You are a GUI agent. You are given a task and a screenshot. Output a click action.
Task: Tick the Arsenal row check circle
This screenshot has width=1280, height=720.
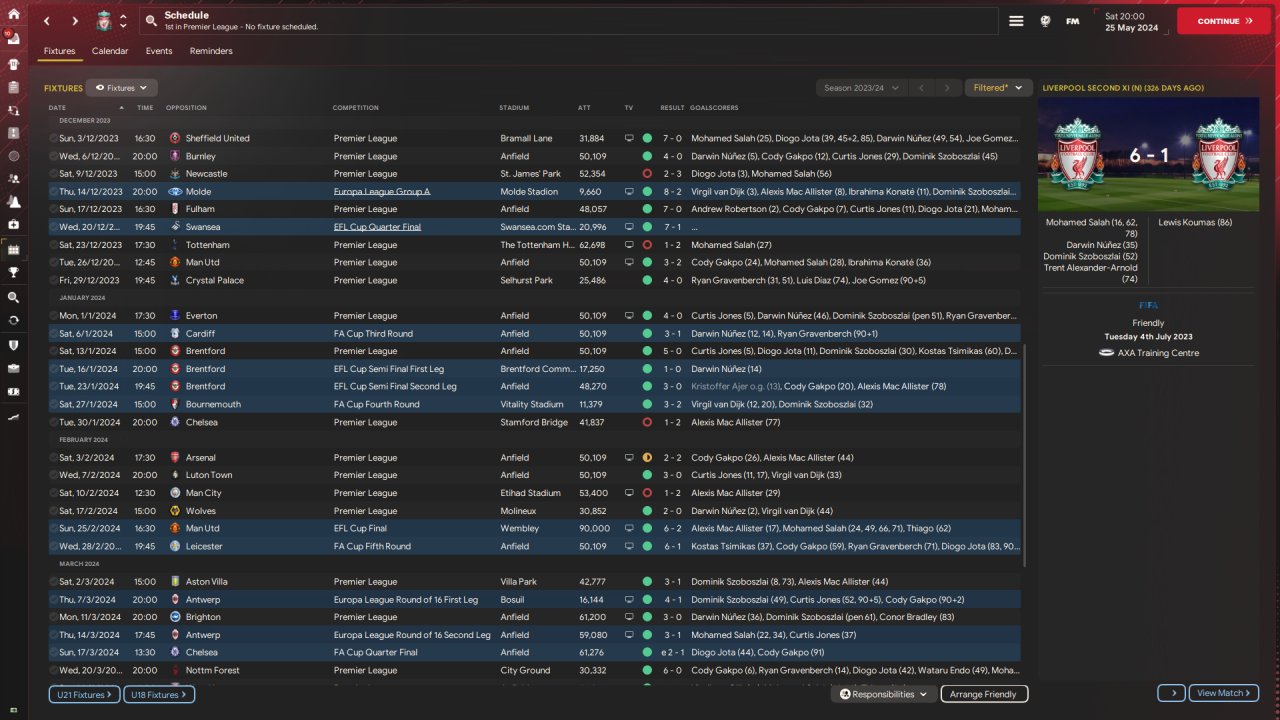tap(54, 457)
